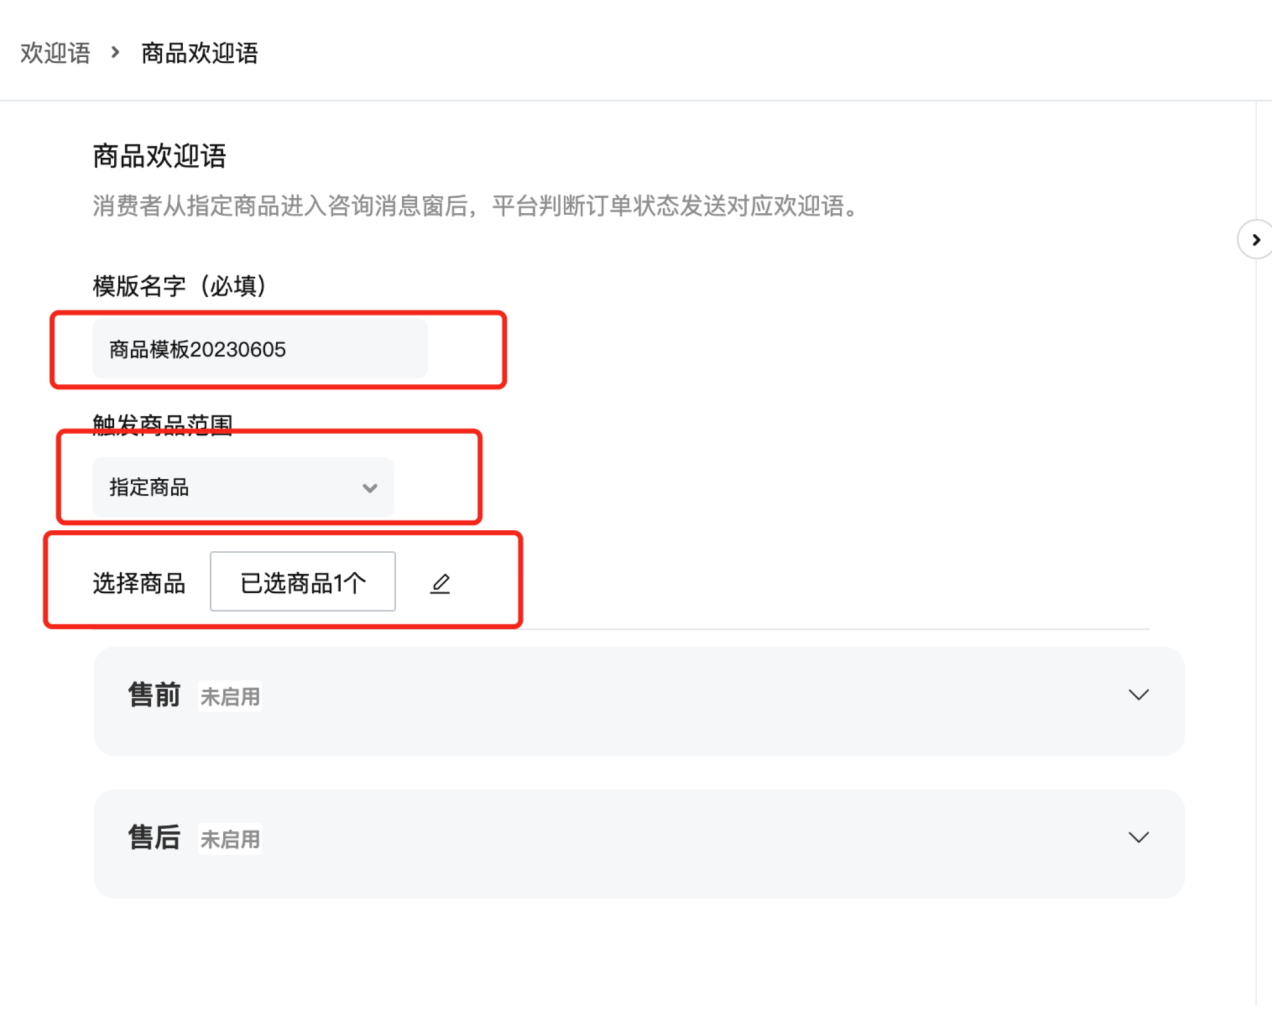Focus the 模版名字 input with 商品模板20230605
Viewport: 1280px width, 1021px height.
click(x=260, y=349)
